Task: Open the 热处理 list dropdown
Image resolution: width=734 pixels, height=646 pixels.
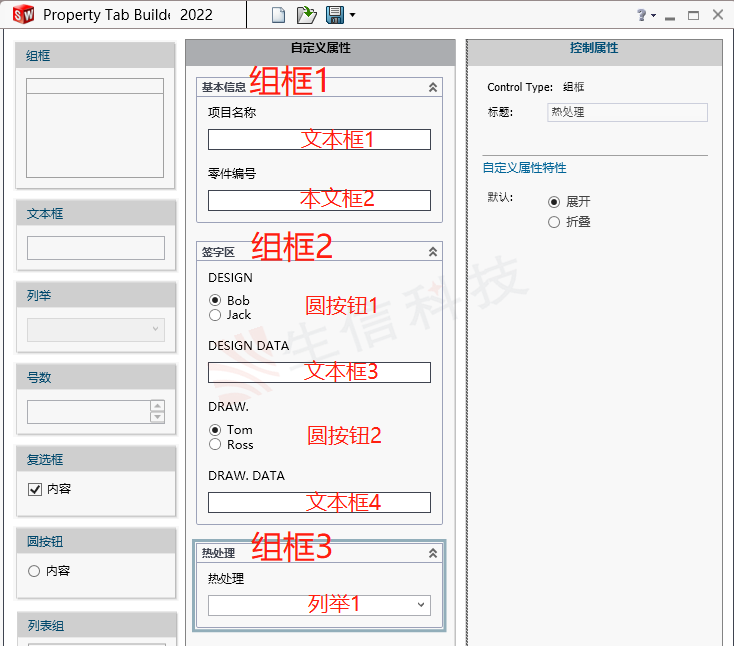Action: 421,605
